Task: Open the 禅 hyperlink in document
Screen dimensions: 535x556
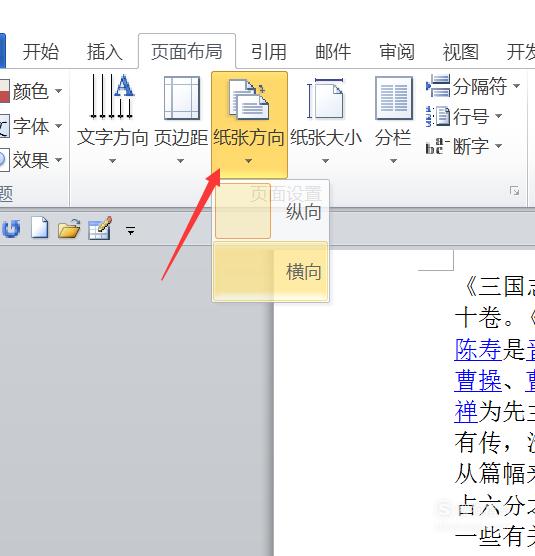Action: click(x=466, y=412)
